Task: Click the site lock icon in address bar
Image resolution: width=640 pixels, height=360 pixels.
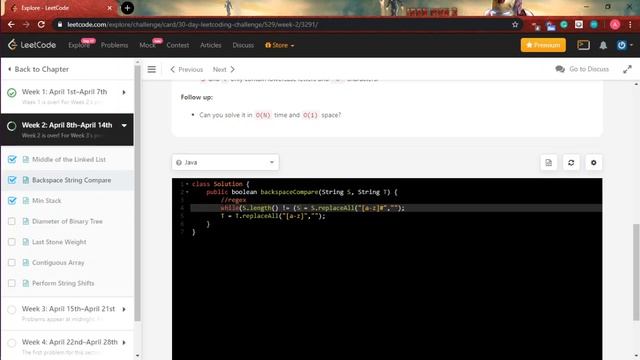Action: pos(60,24)
